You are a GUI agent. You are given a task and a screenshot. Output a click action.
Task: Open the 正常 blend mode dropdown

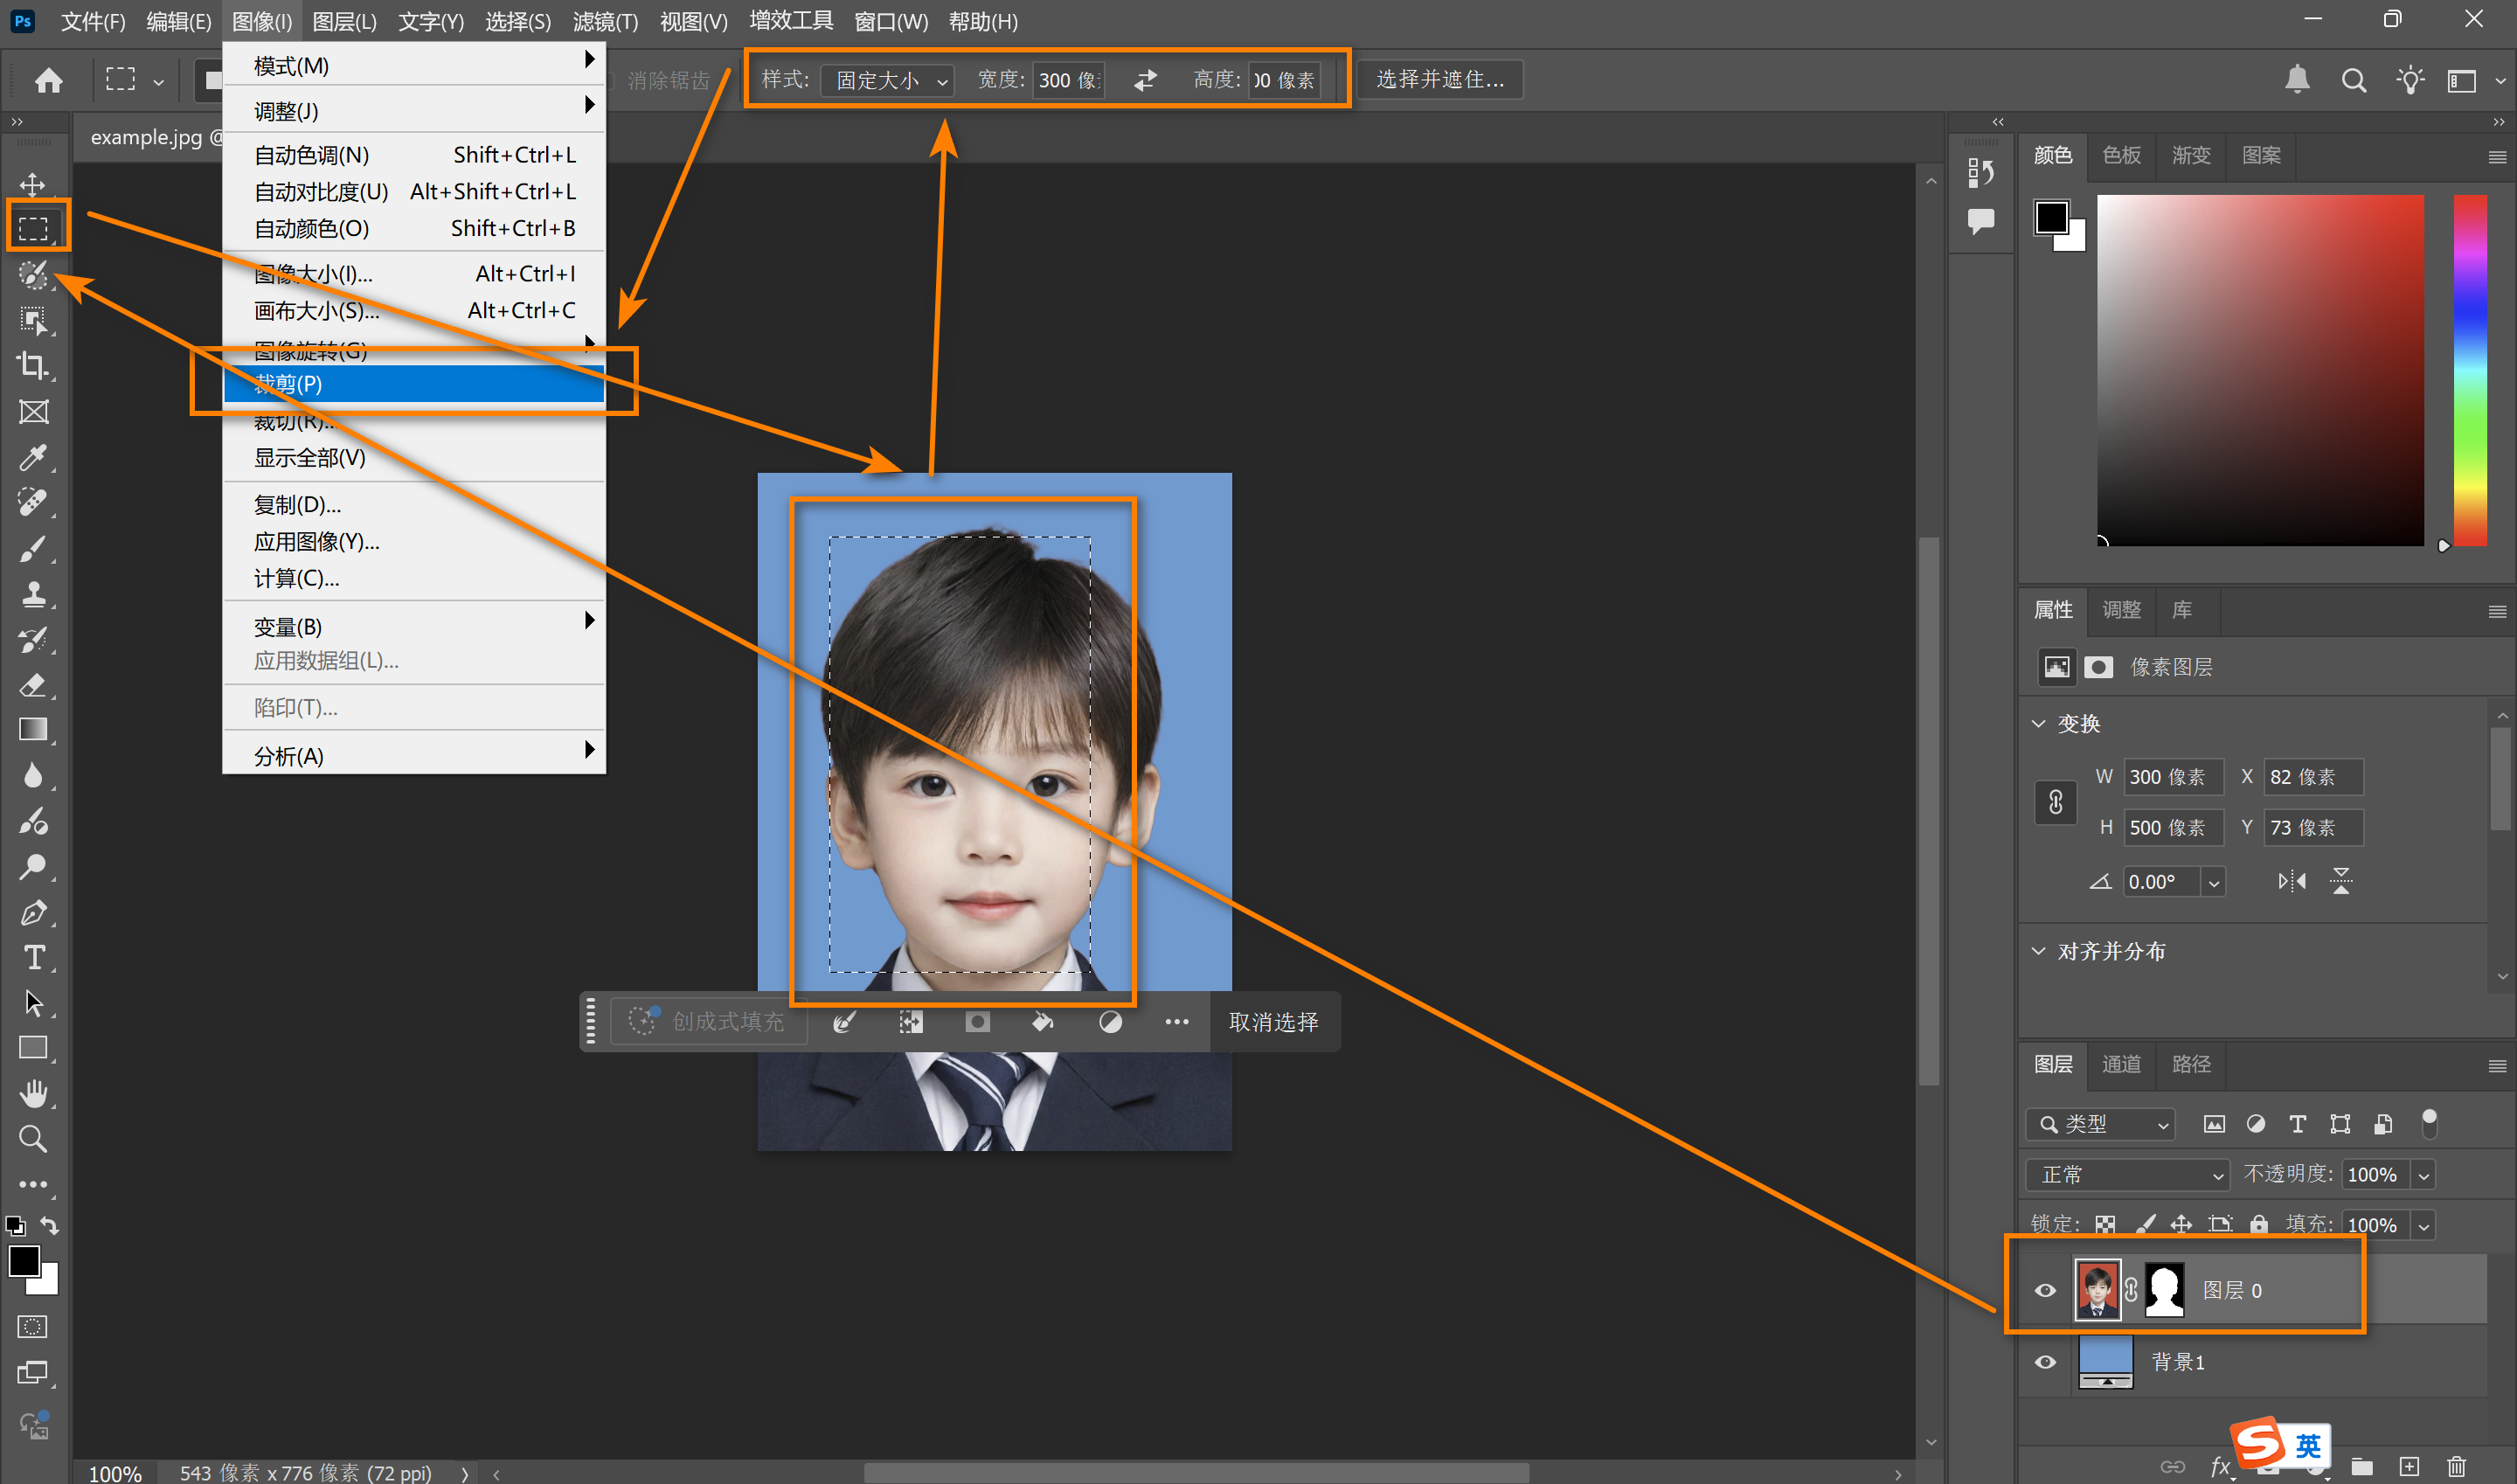click(x=2128, y=1174)
